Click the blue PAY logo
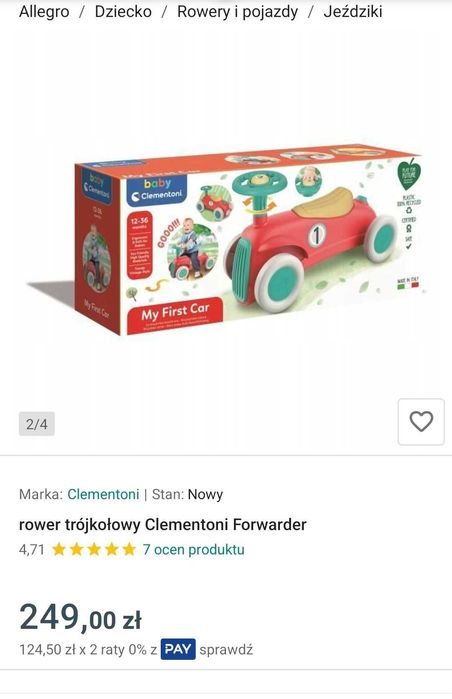The width and height of the screenshot is (452, 699). tap(178, 649)
